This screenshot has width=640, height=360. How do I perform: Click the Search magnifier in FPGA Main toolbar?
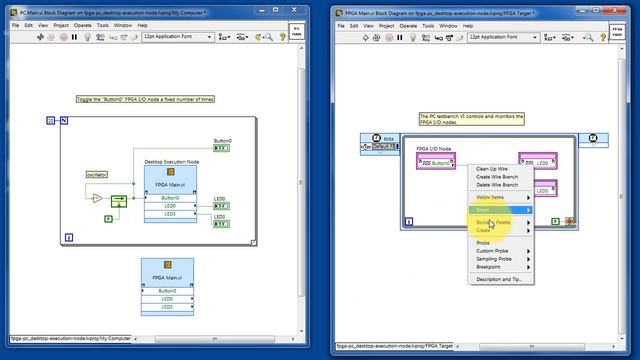click(x=588, y=38)
